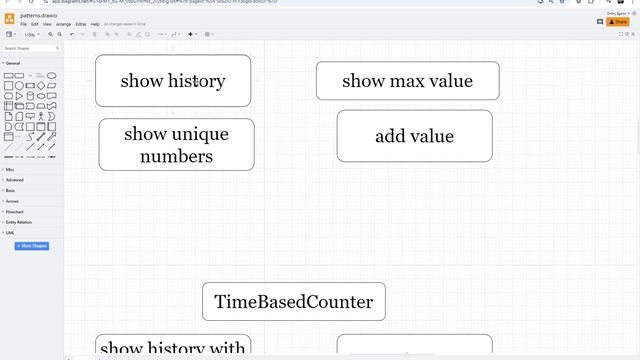Select the 'show max value' box
This screenshot has width=640, height=360.
coord(408,81)
